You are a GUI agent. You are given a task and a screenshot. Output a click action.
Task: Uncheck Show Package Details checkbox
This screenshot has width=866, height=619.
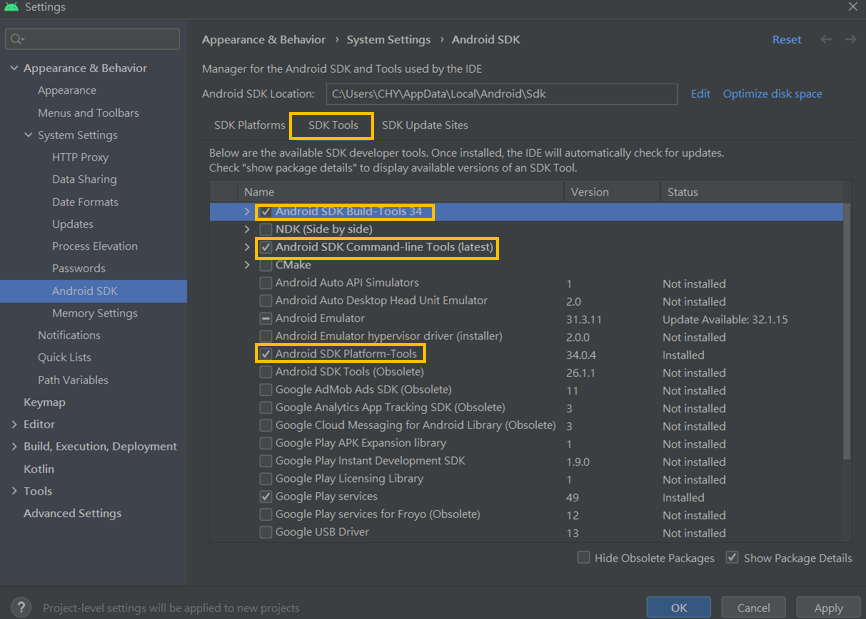click(x=732, y=558)
